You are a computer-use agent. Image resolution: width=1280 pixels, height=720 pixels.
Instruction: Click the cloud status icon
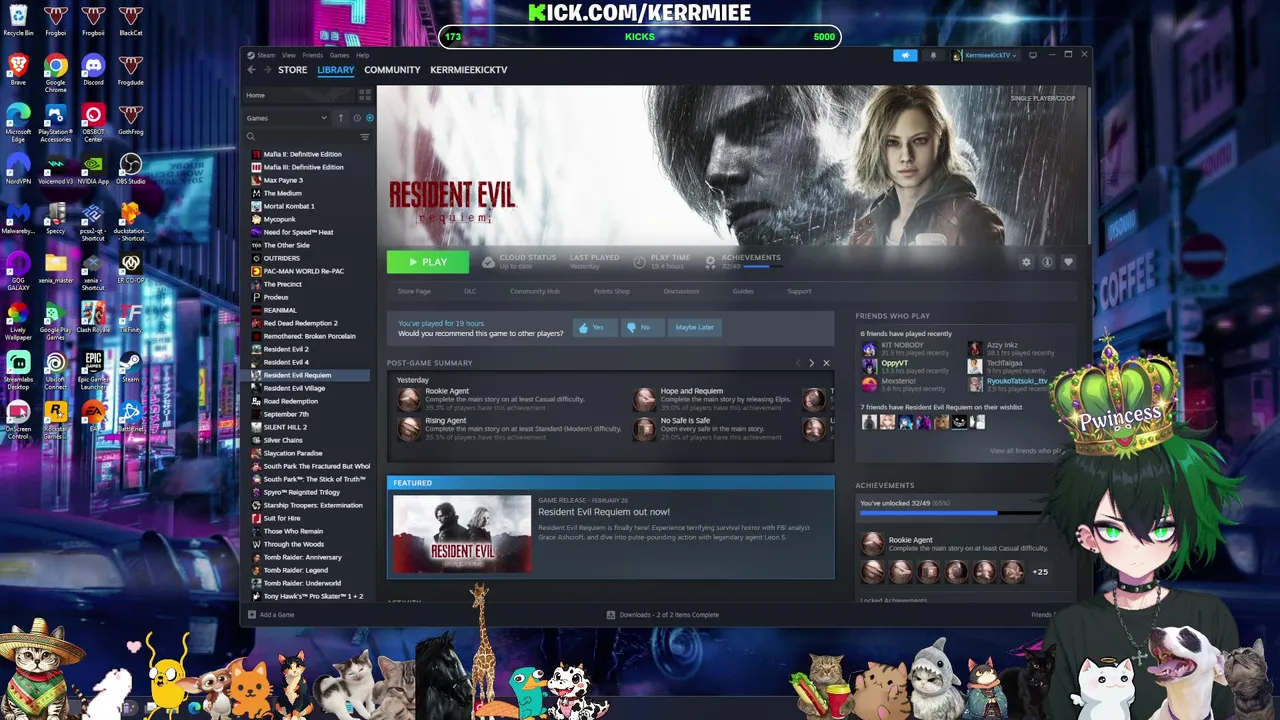click(x=488, y=262)
